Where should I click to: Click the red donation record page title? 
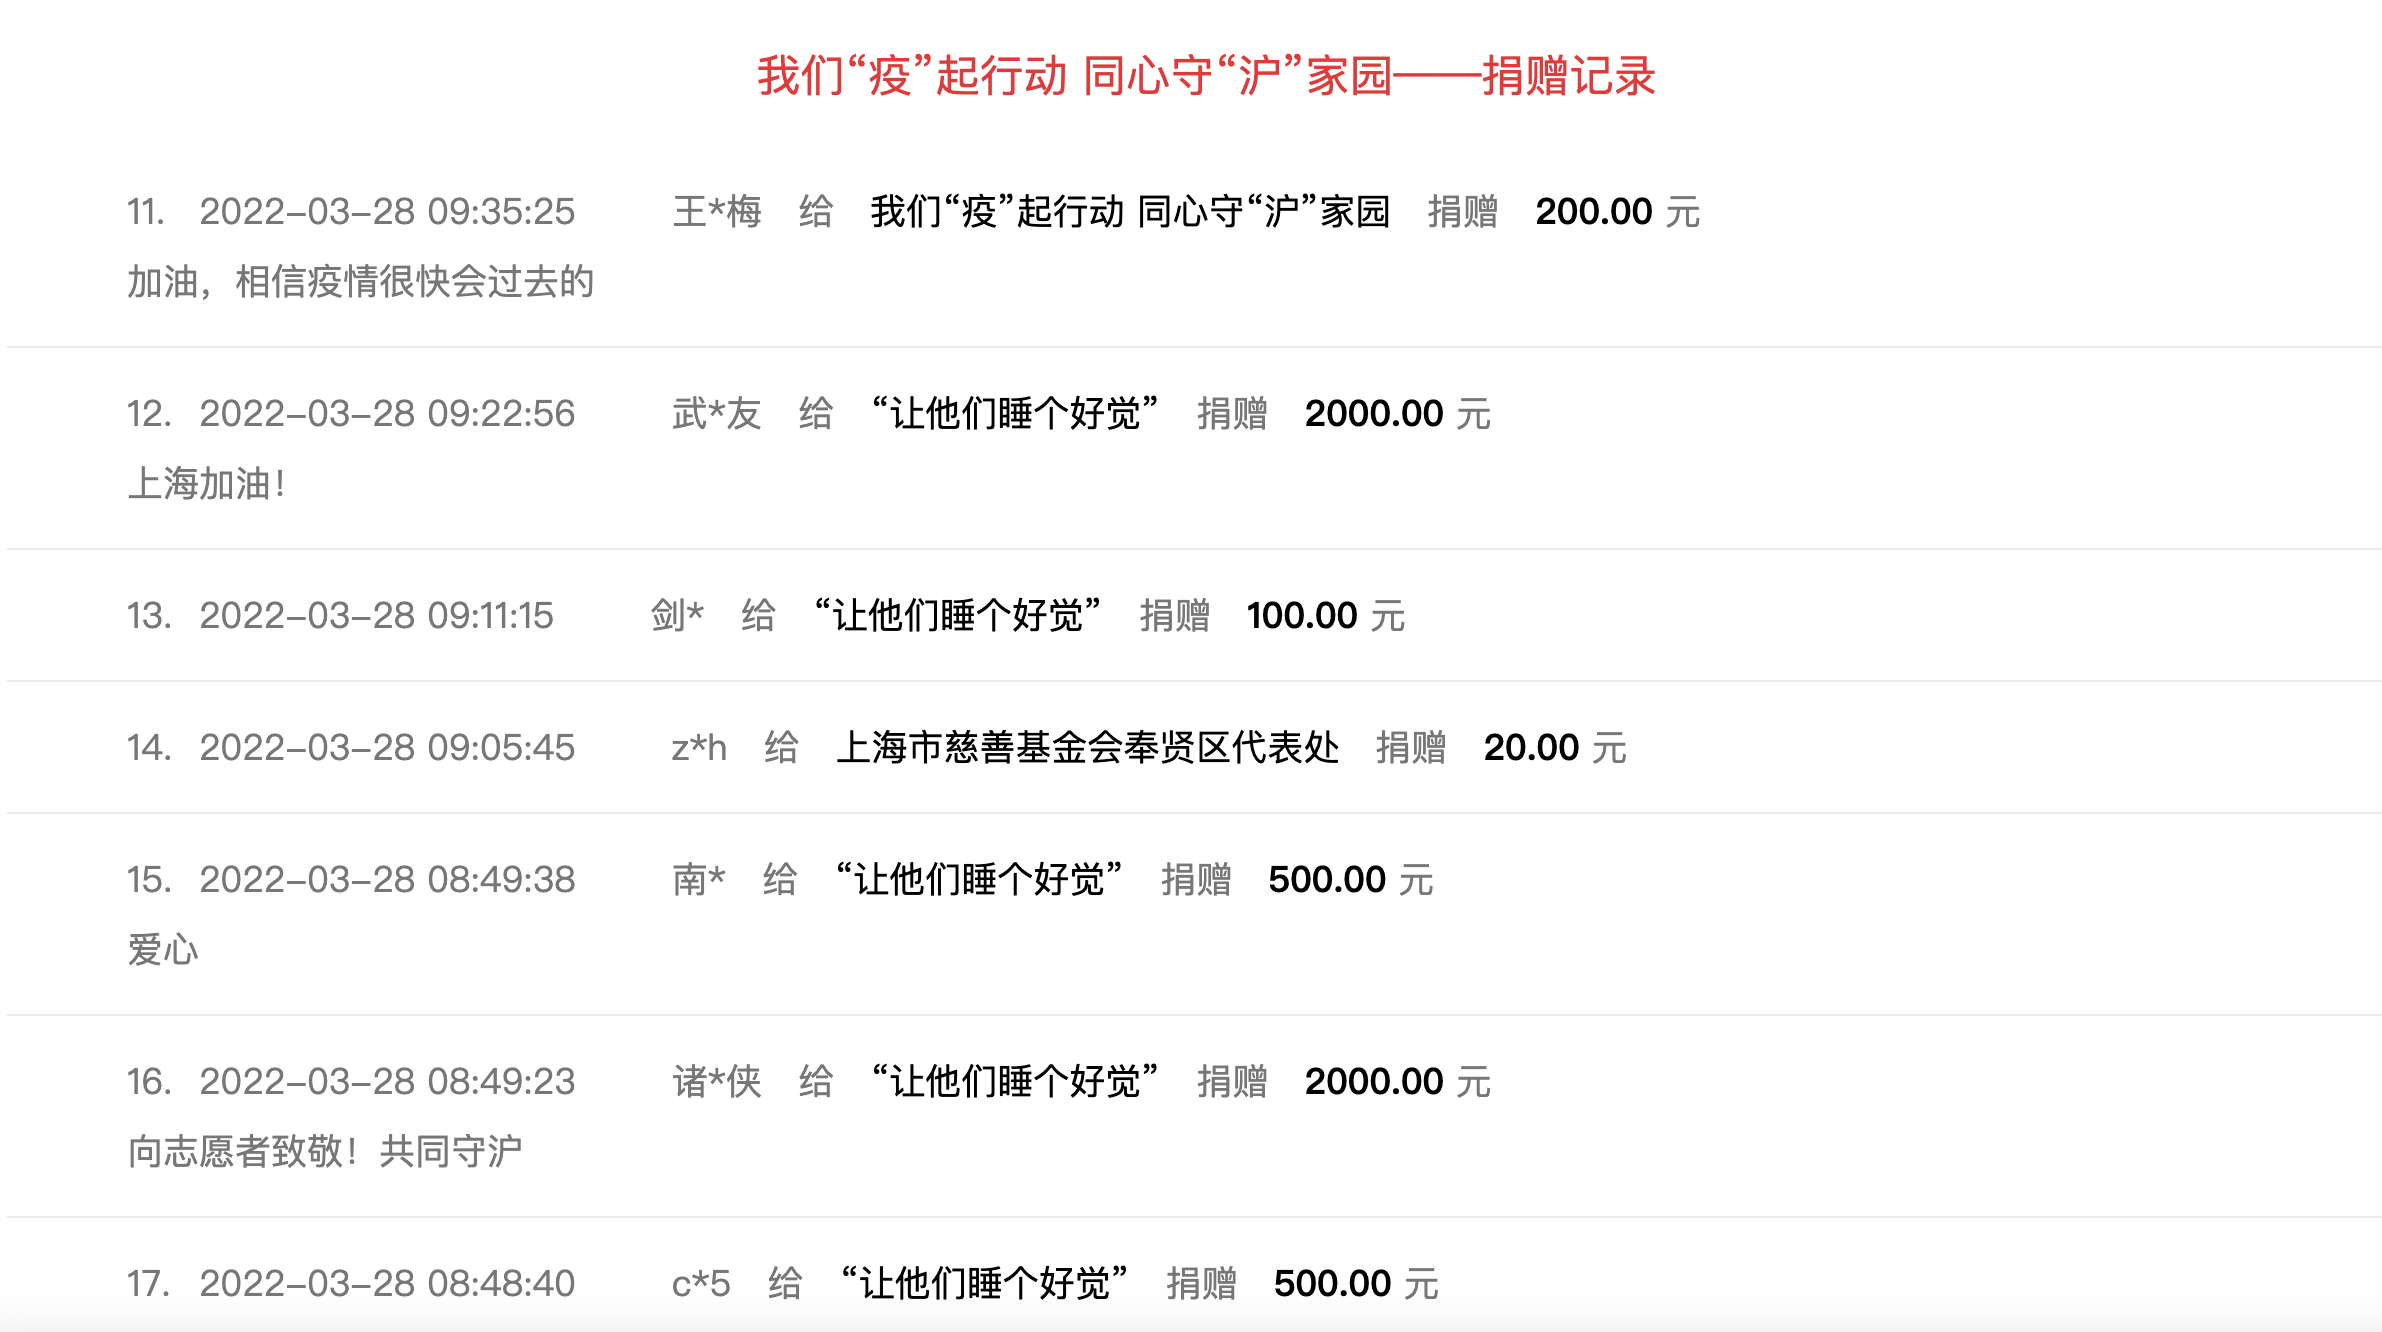pos(1205,76)
